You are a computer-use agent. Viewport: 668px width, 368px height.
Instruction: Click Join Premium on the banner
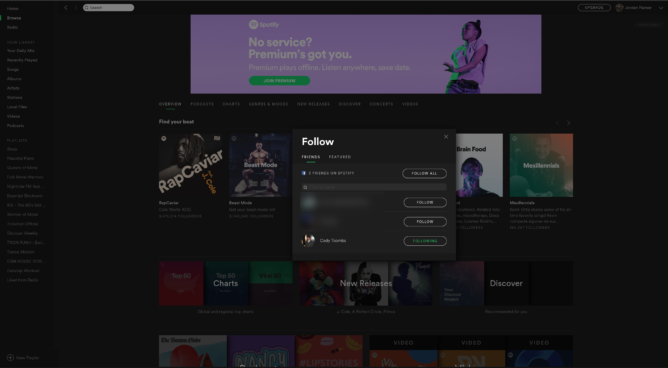point(279,80)
